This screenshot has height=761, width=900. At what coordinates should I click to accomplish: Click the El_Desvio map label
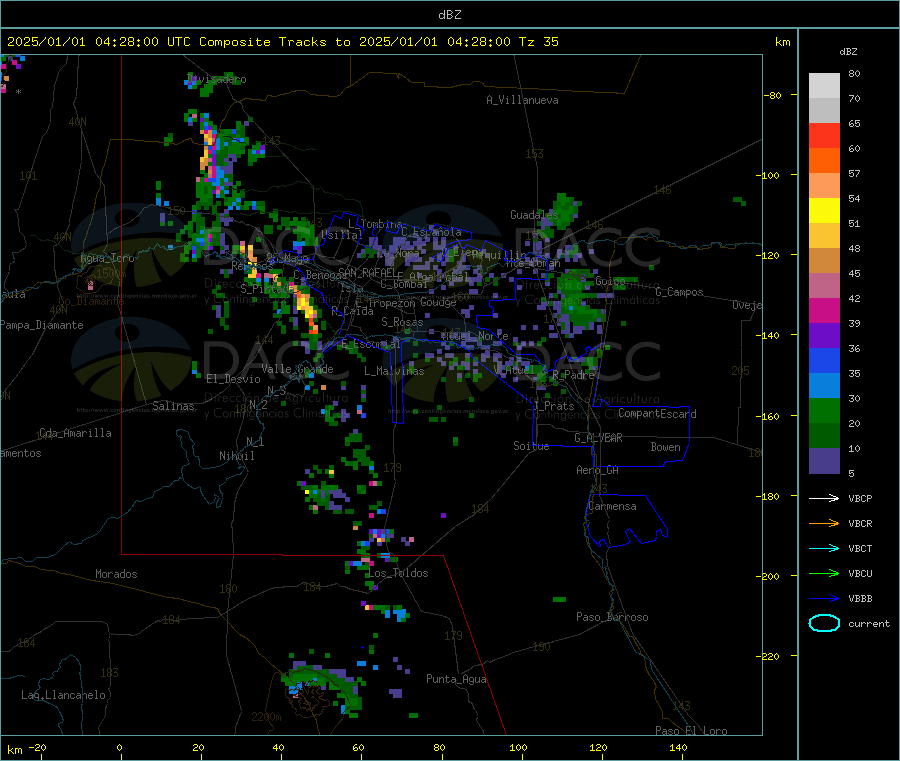pos(233,379)
